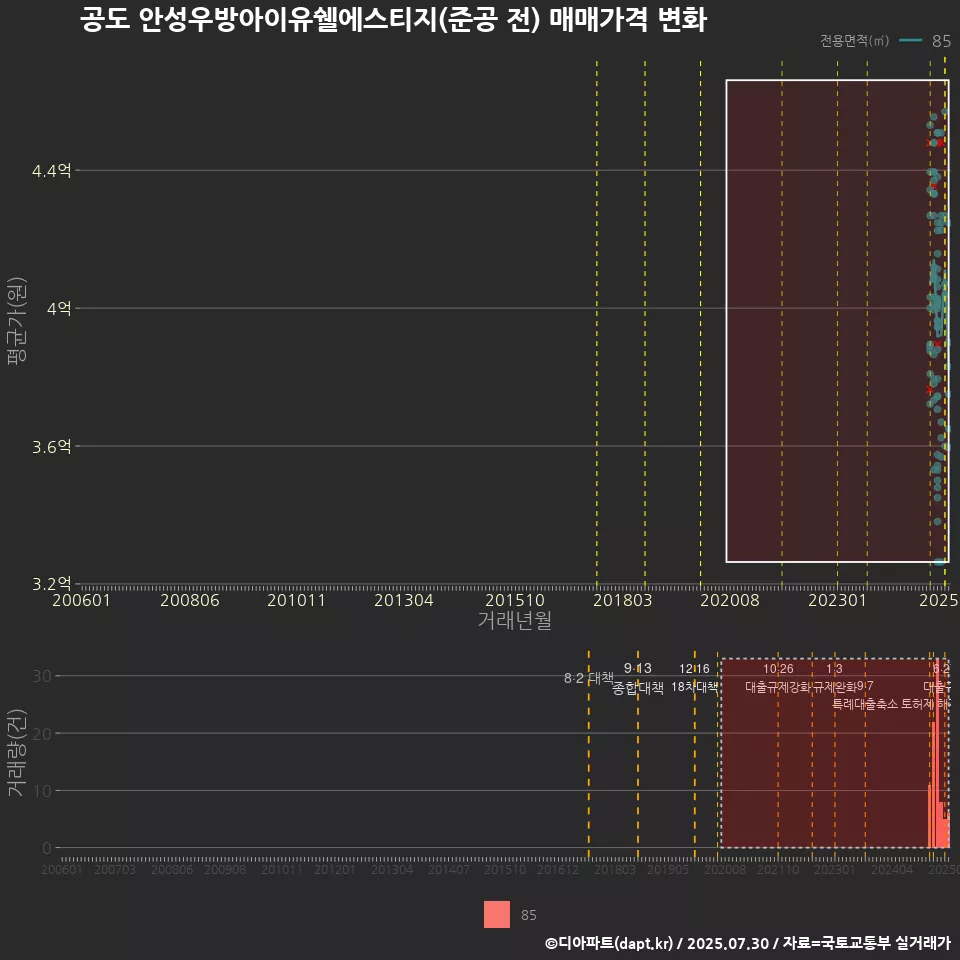
Task: Click the 10·26 대출규제강화 policy annotation
Action: [x=778, y=678]
